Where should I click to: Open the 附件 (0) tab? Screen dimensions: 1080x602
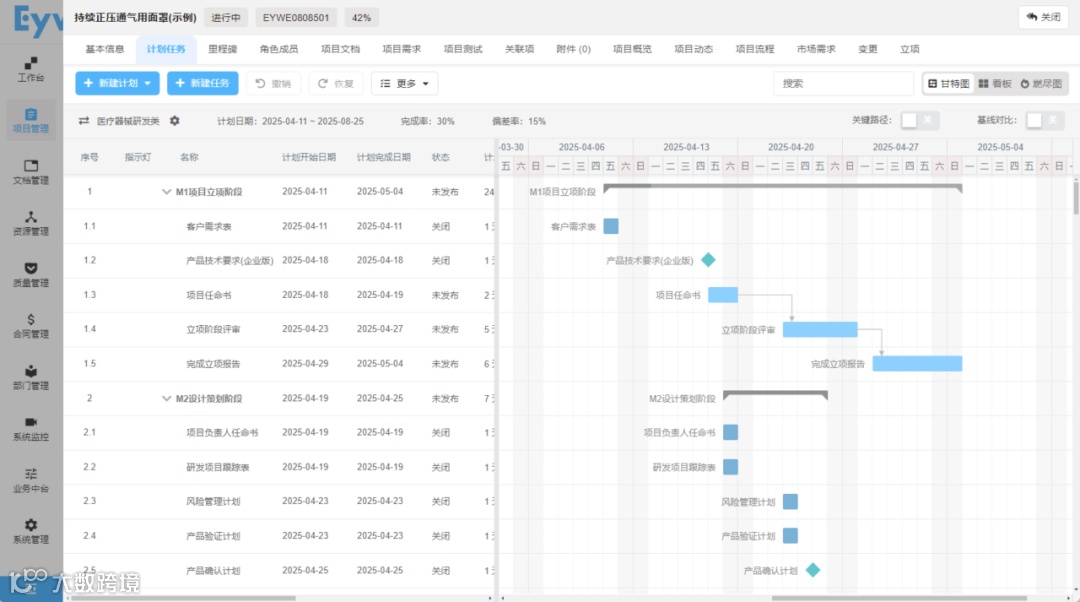pos(573,49)
